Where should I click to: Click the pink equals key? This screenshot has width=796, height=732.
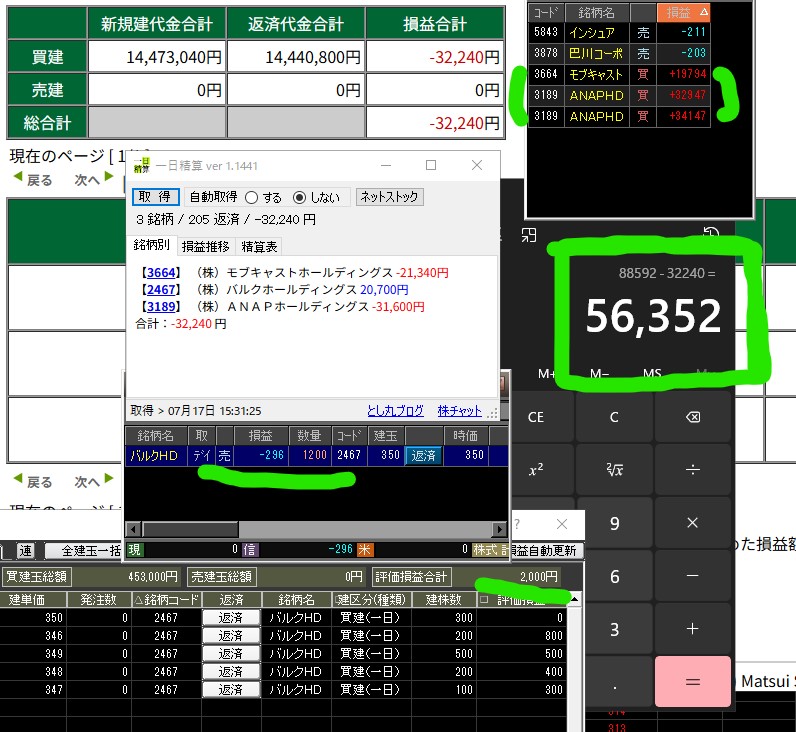692,681
